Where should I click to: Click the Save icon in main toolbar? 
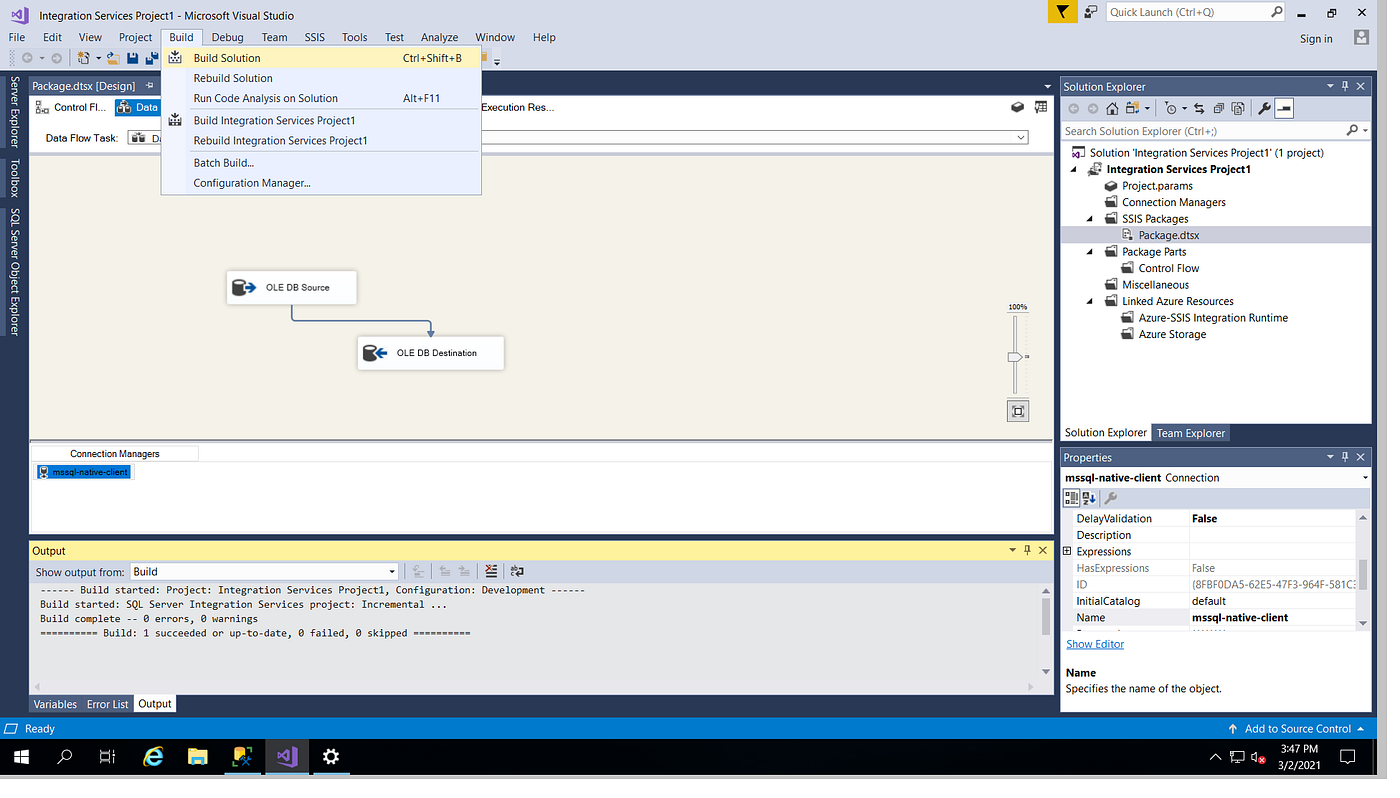tap(132, 59)
